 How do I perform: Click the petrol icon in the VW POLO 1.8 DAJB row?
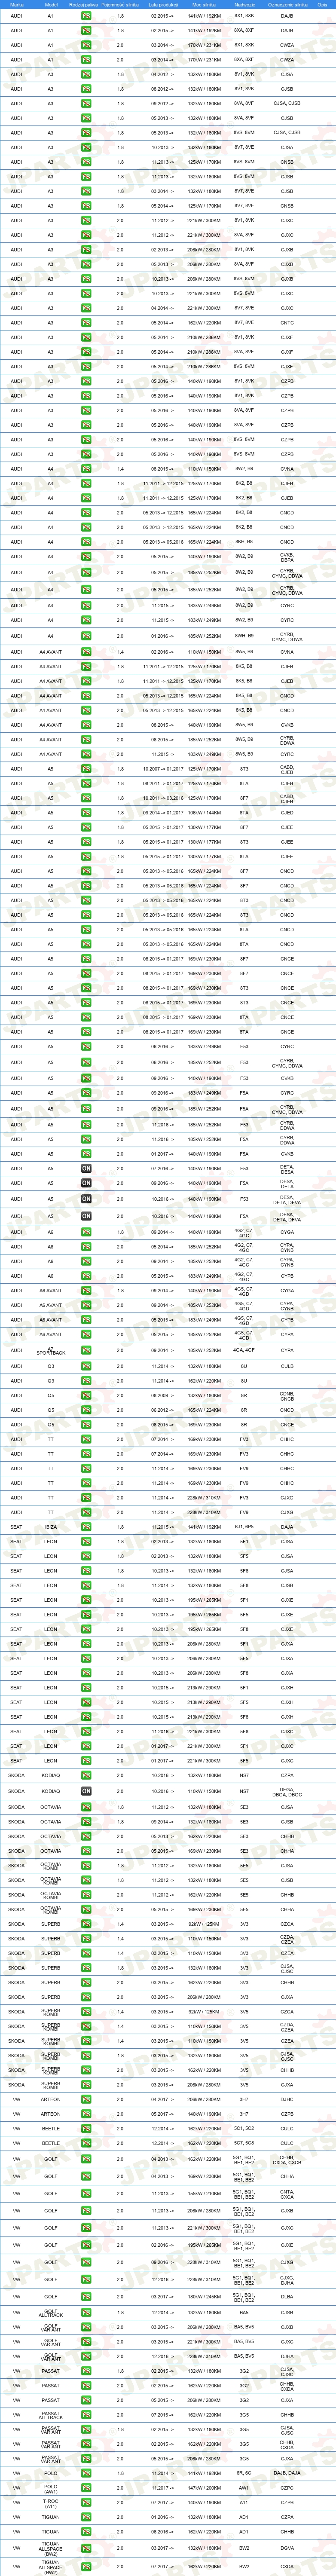[x=86, y=2473]
